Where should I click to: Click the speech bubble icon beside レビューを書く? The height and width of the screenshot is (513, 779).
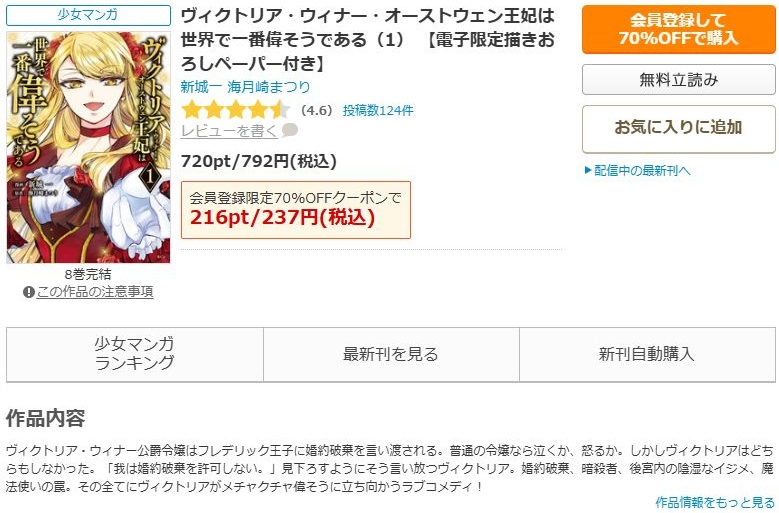(290, 130)
